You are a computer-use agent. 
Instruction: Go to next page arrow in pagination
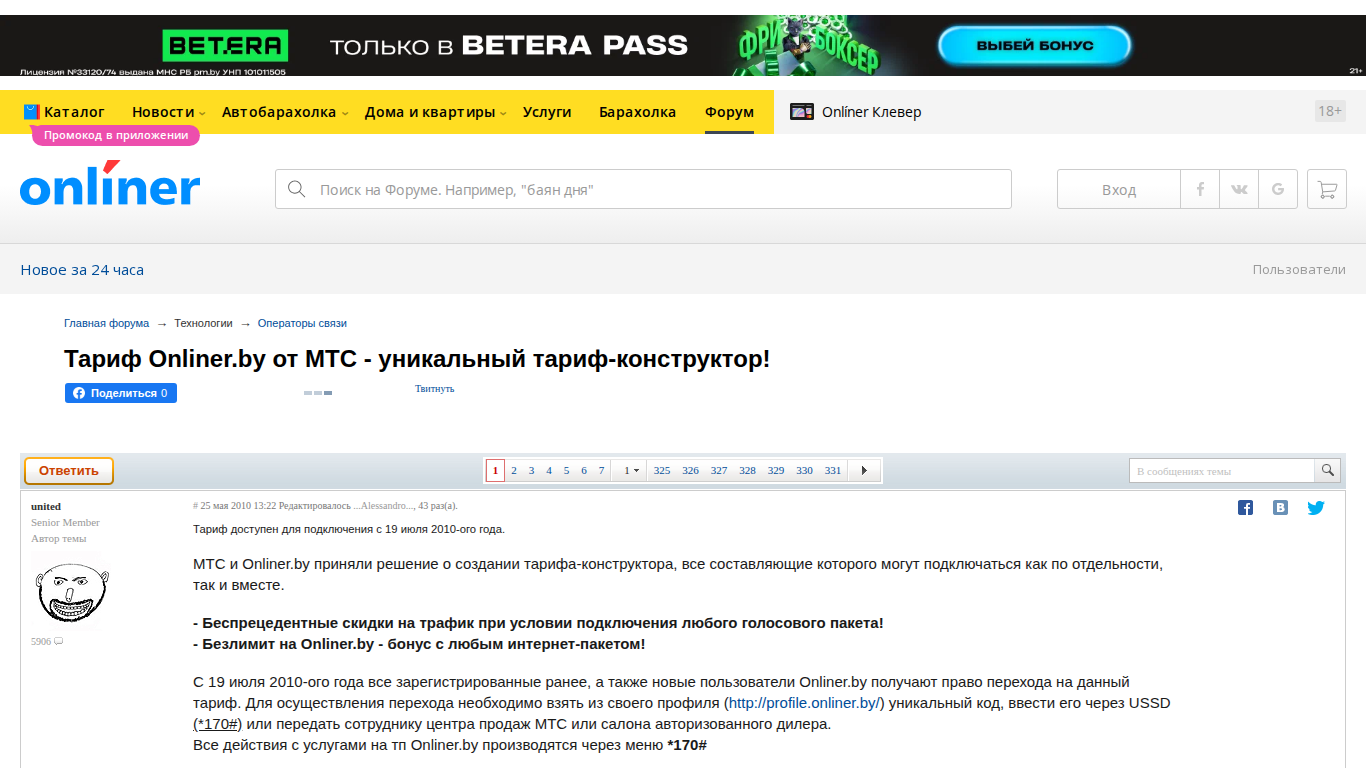click(x=865, y=470)
